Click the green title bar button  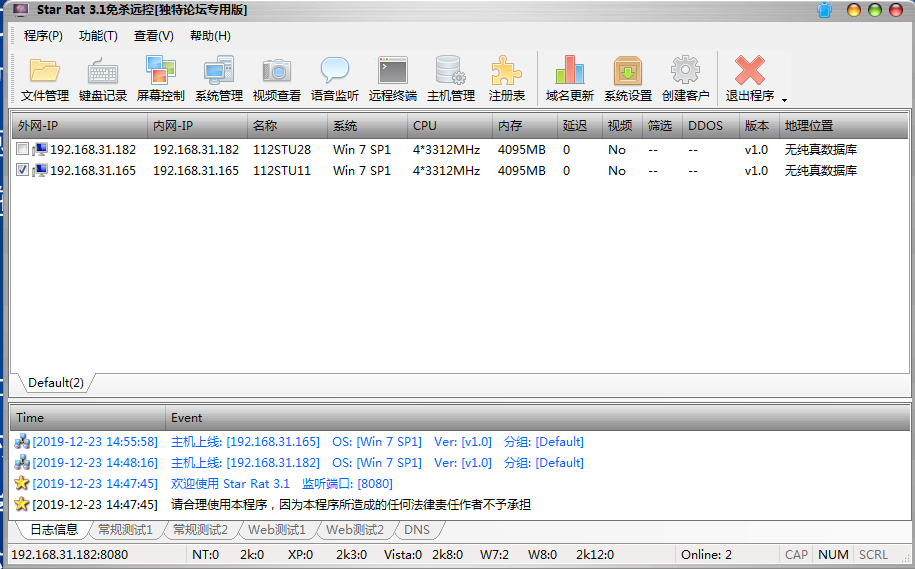tap(875, 10)
